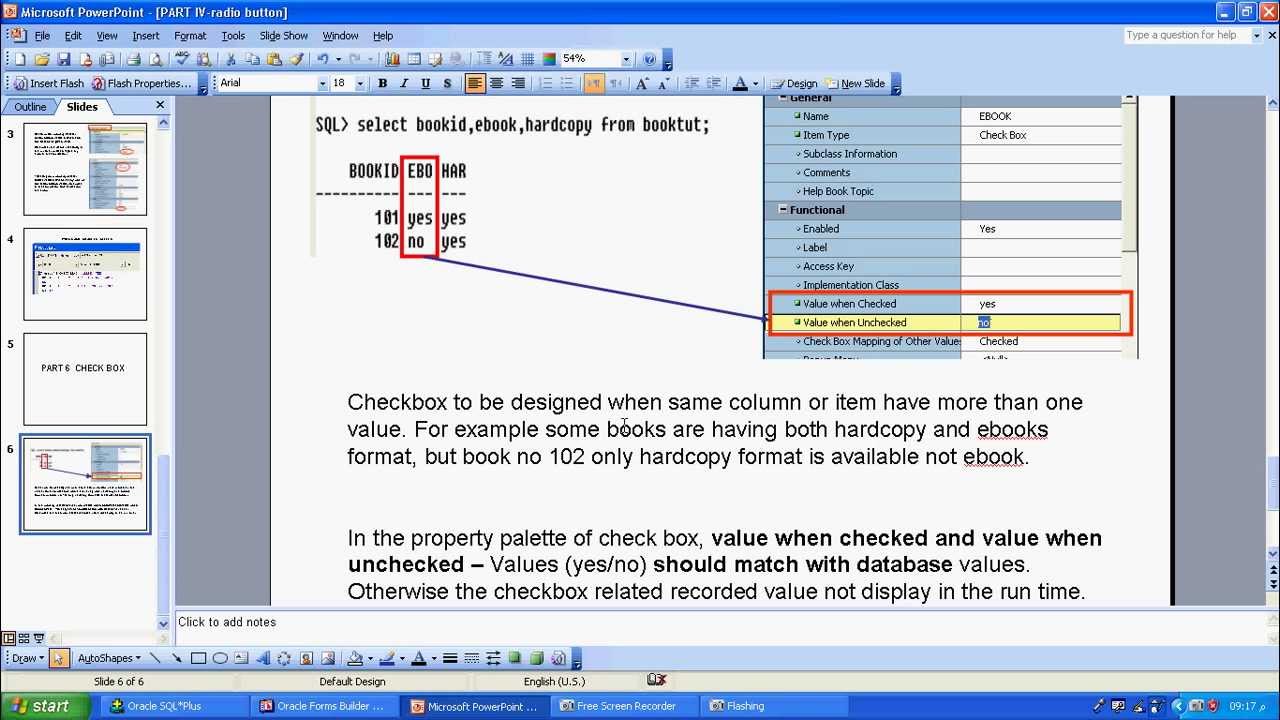Open the Slide Show menu

pos(284,35)
